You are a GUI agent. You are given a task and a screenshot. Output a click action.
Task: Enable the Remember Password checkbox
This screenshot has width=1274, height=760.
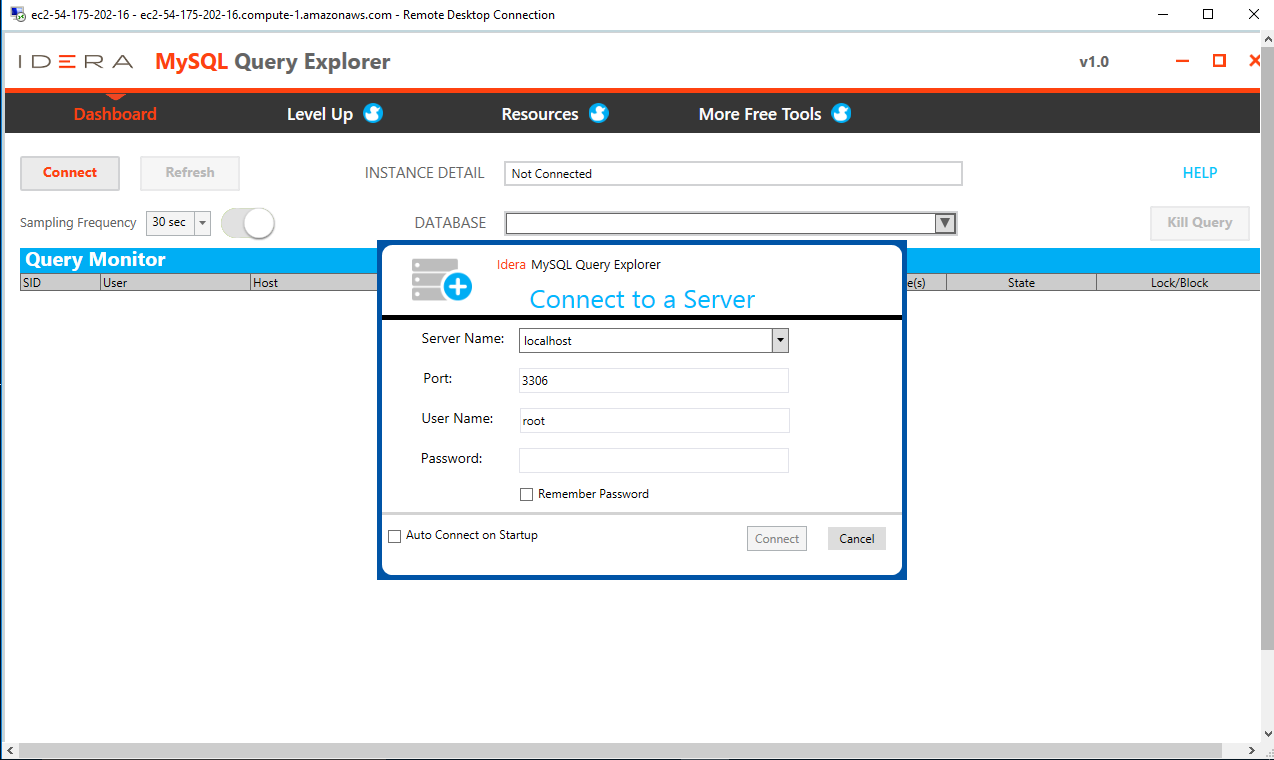pyautogui.click(x=526, y=493)
